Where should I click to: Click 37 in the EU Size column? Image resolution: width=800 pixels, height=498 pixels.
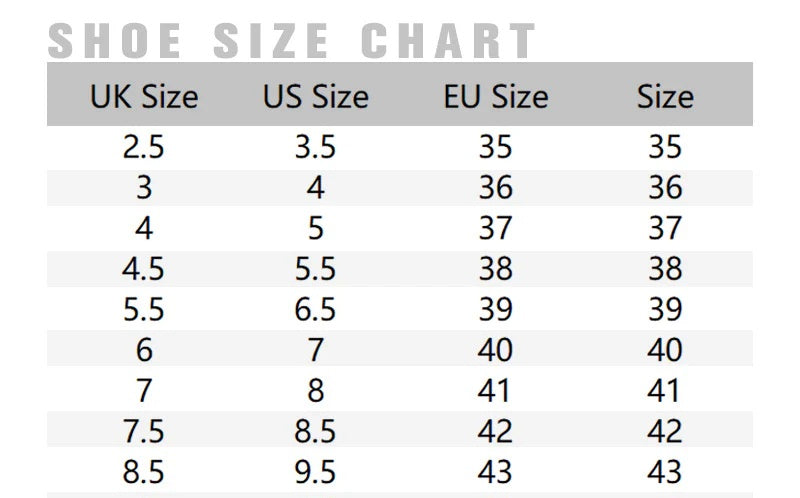(495, 229)
